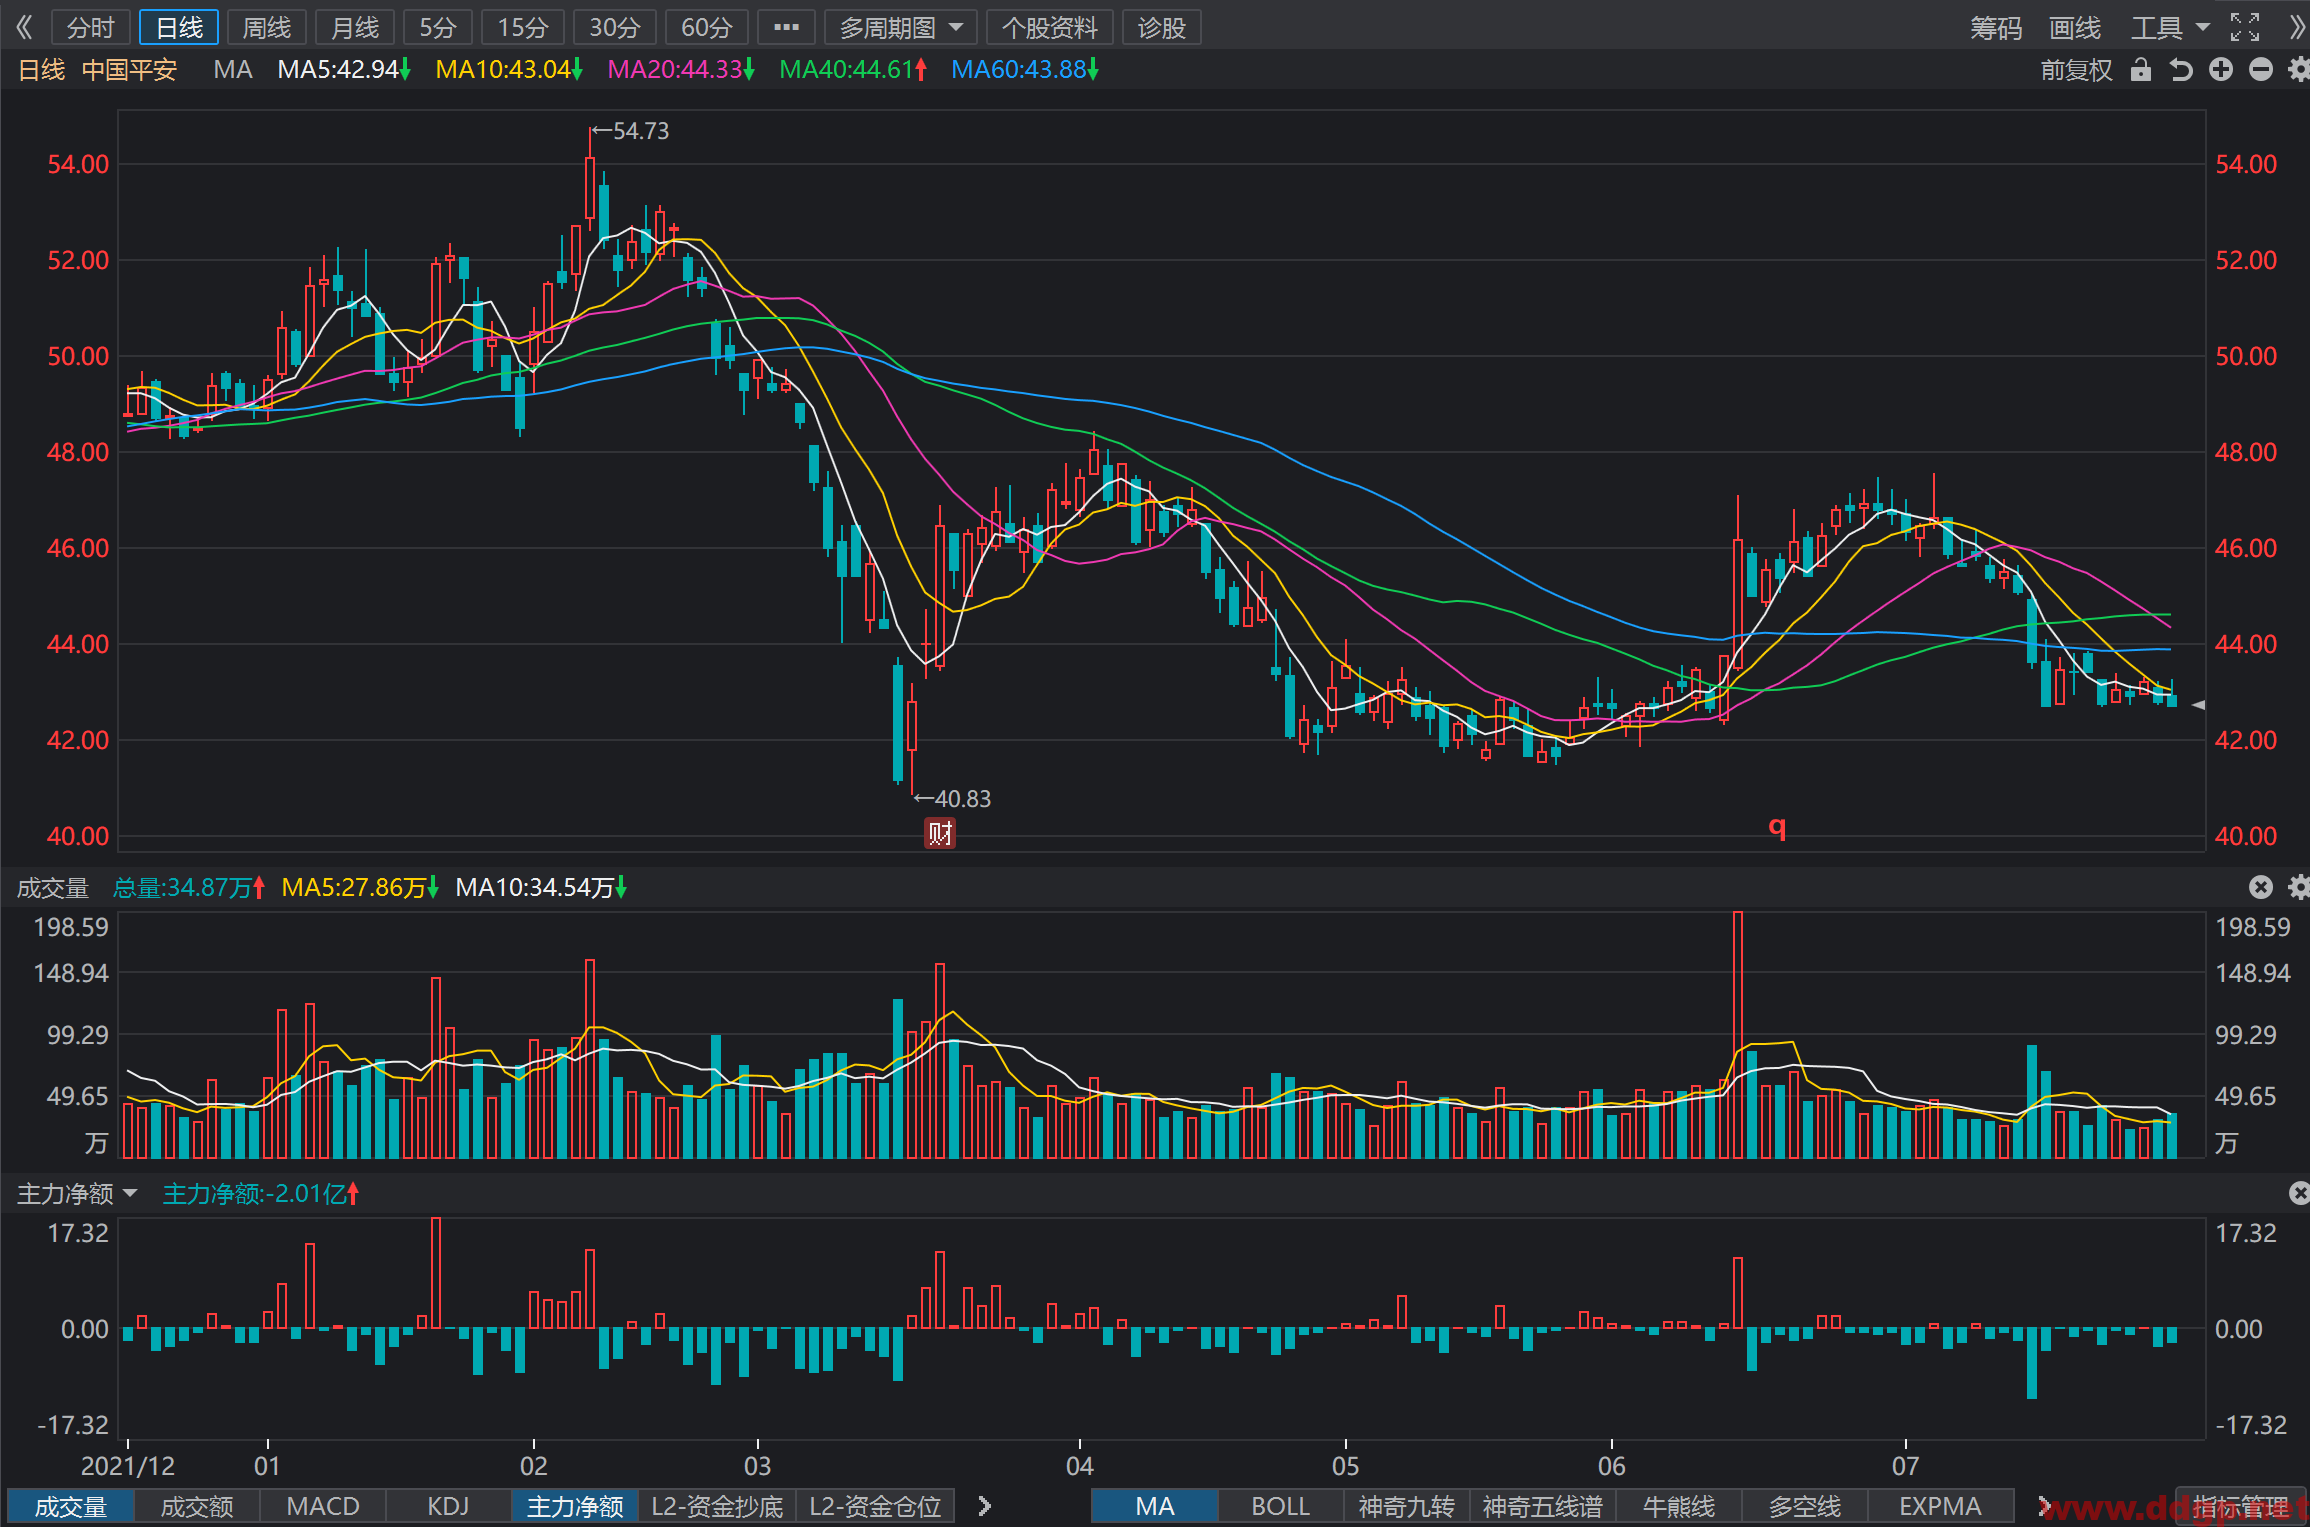Open 画线 drawing tools

(x=2075, y=27)
